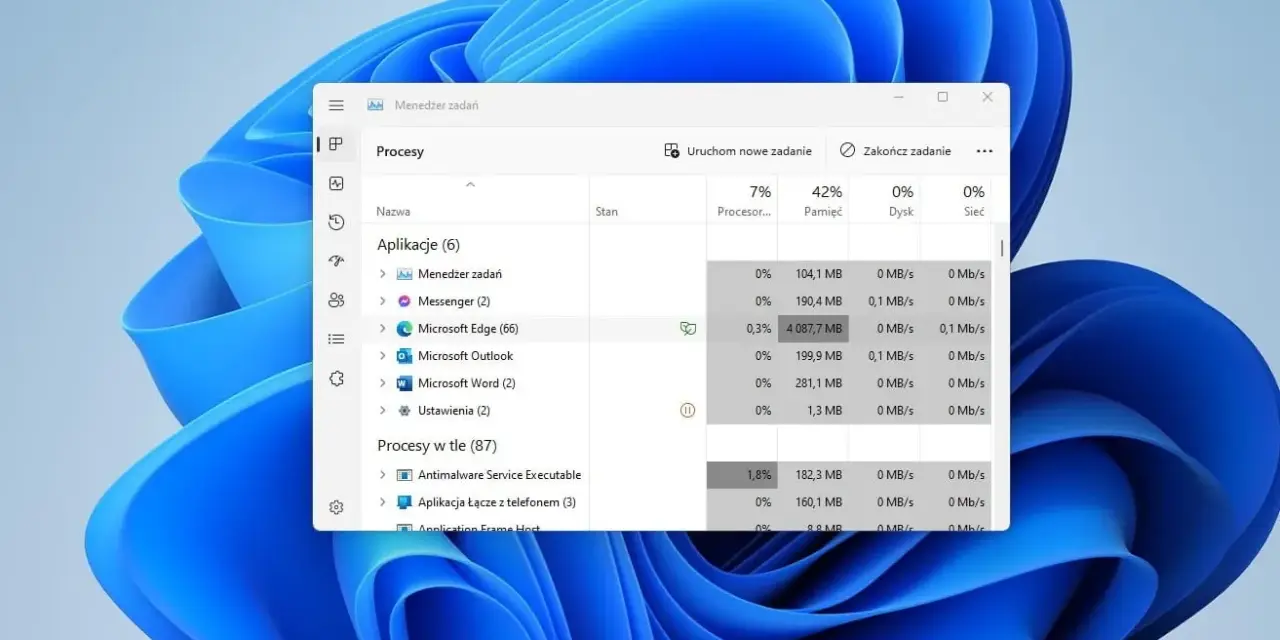Open the three-dot more options menu
1280x640 pixels.
pos(985,151)
